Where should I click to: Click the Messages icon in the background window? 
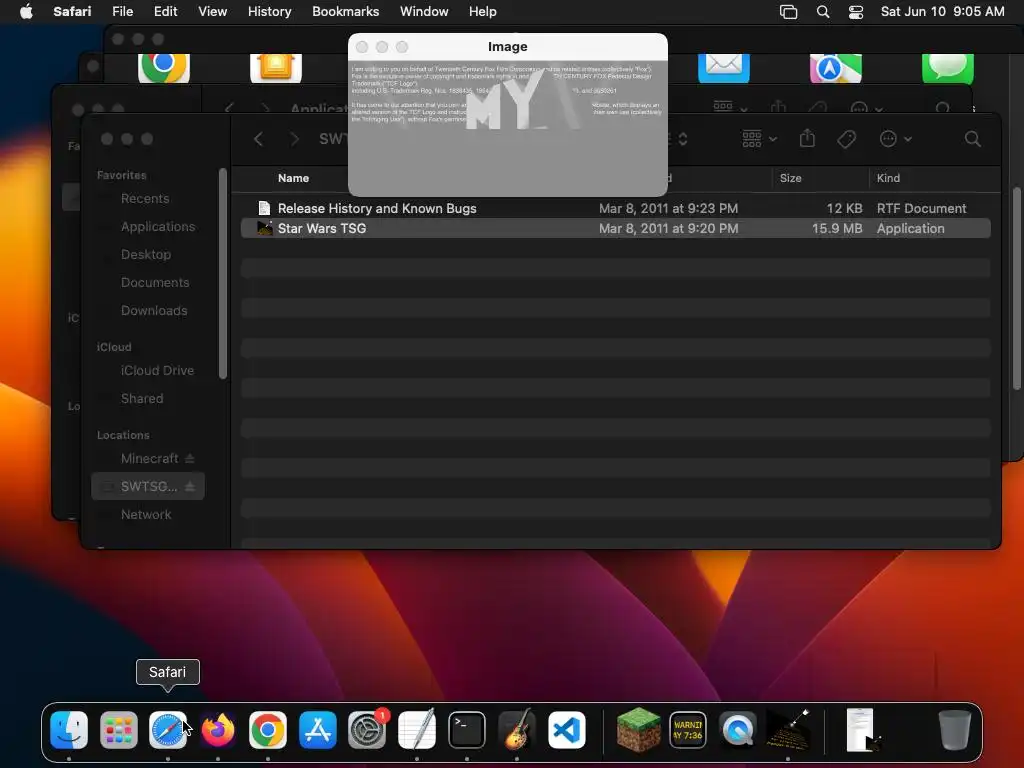click(948, 68)
